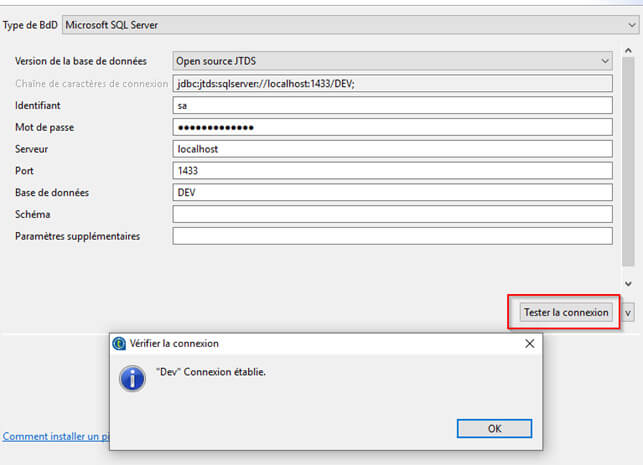Open the Type de BdD dropdown
This screenshot has width=643, height=465.
point(351,25)
